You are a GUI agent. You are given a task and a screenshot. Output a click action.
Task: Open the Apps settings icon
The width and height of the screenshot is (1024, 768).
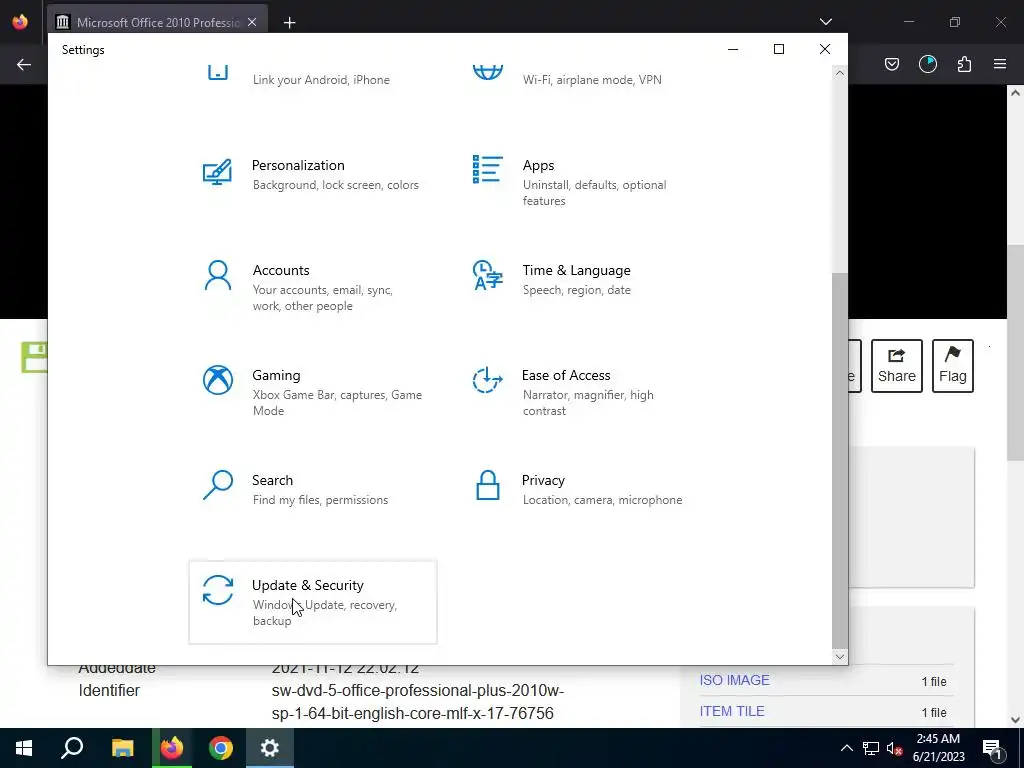pyautogui.click(x=487, y=170)
